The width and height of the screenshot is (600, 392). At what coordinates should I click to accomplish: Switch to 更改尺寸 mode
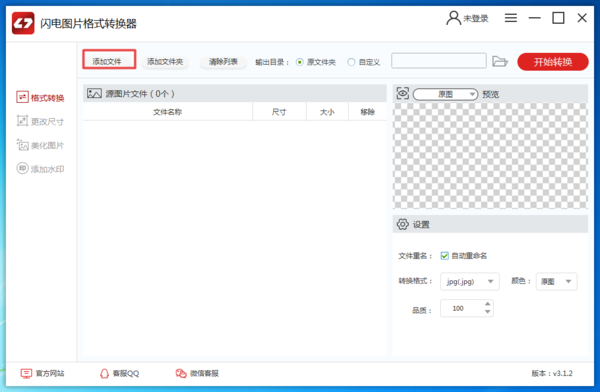click(40, 121)
